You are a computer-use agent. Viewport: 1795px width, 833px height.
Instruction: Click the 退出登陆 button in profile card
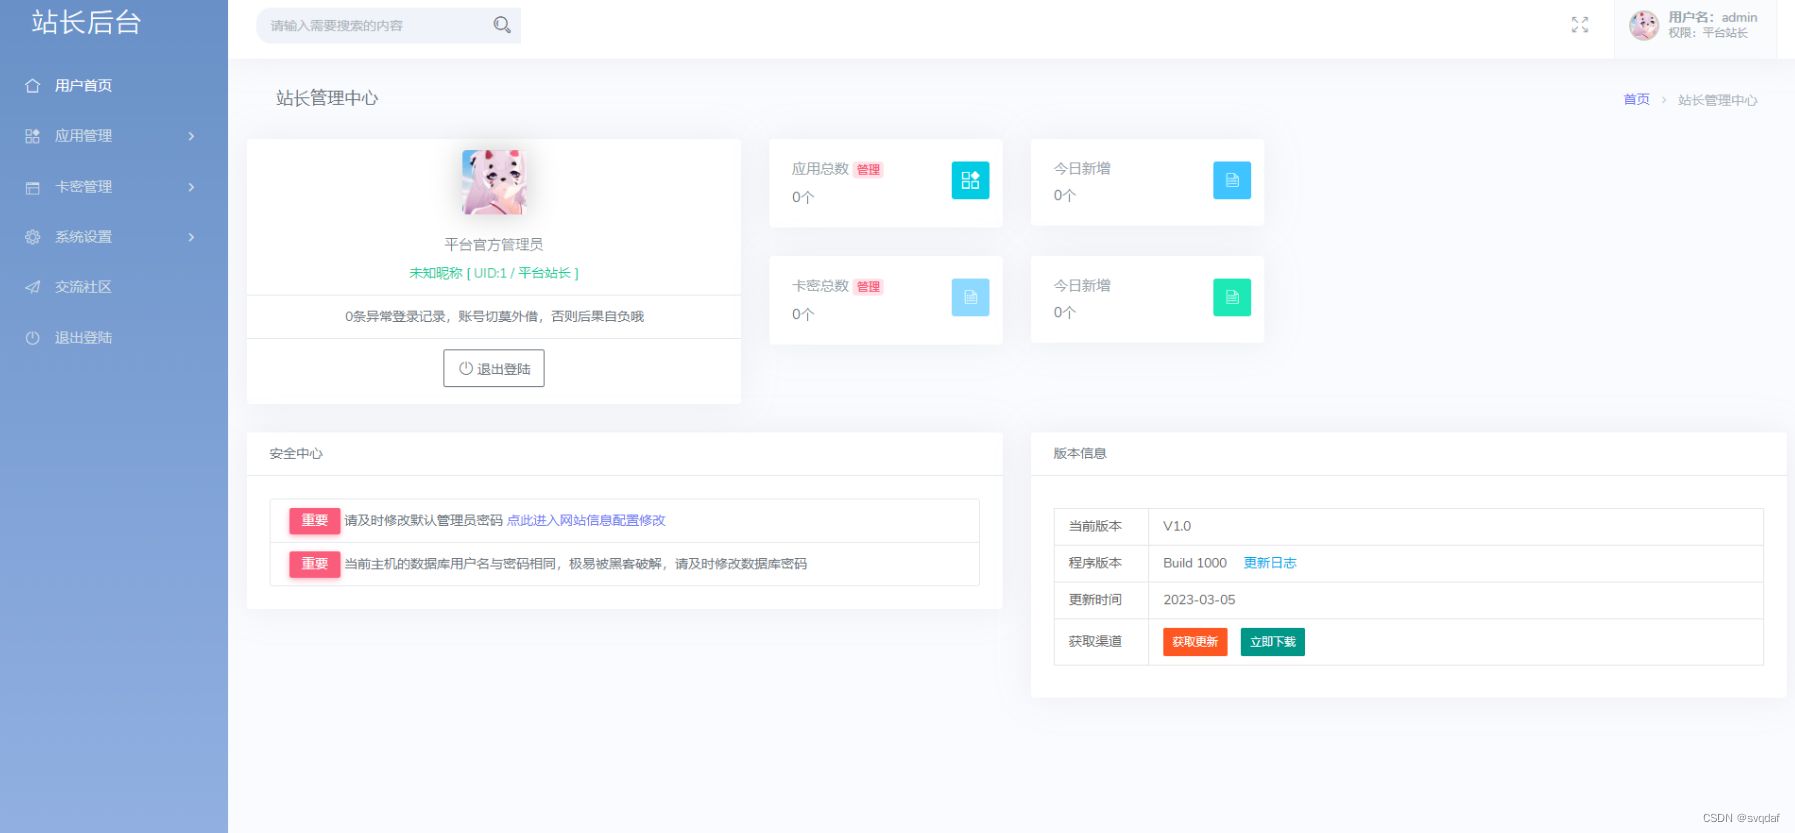(x=494, y=368)
